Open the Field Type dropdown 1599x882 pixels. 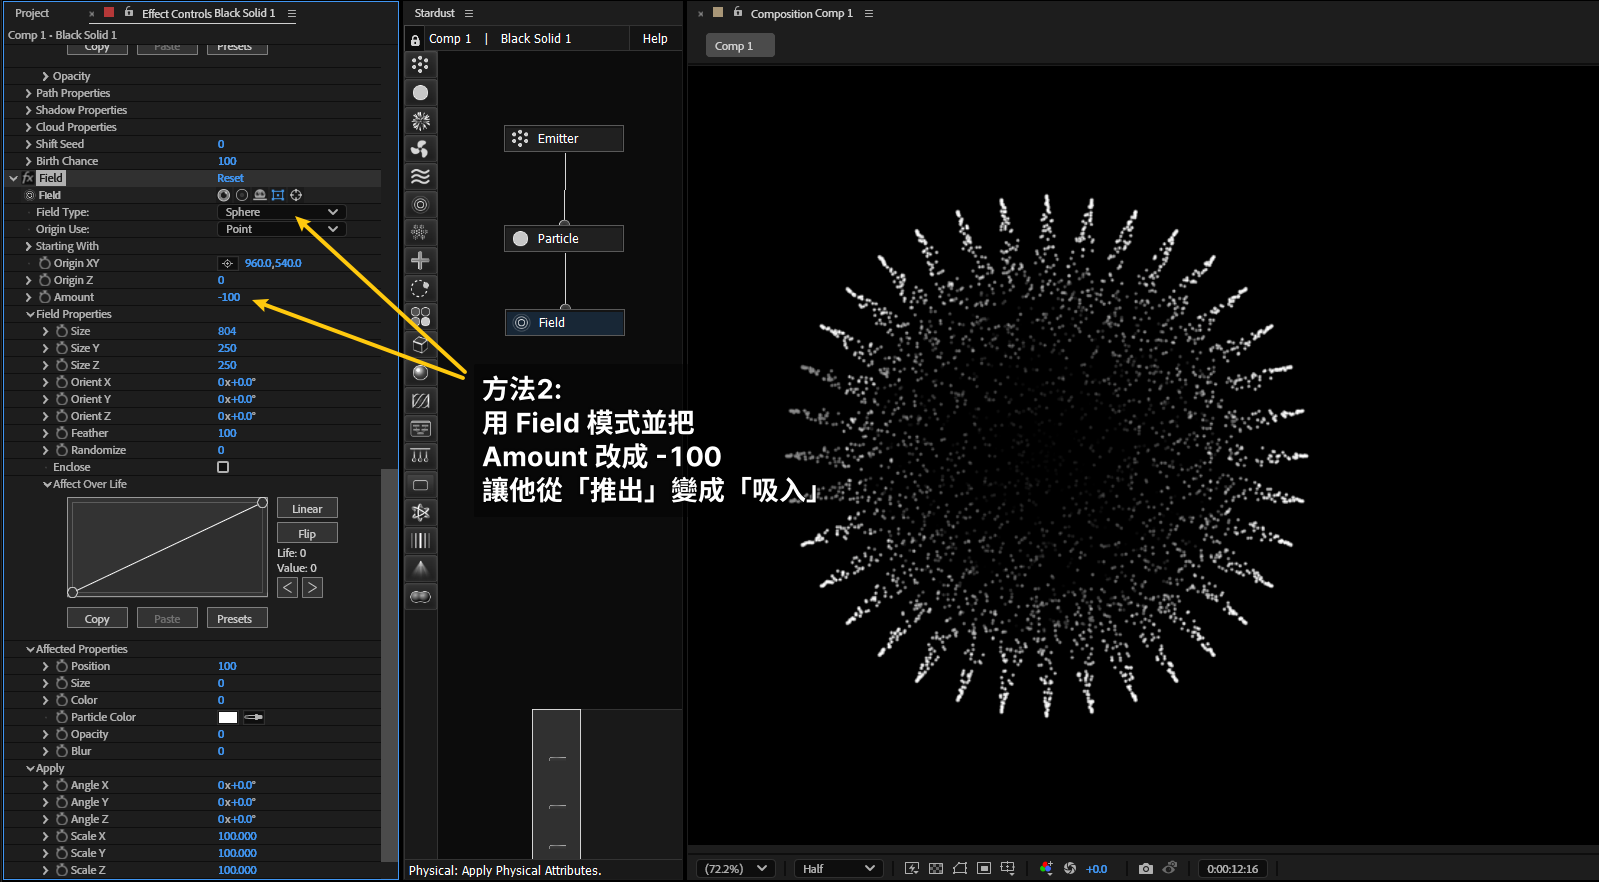click(x=282, y=212)
